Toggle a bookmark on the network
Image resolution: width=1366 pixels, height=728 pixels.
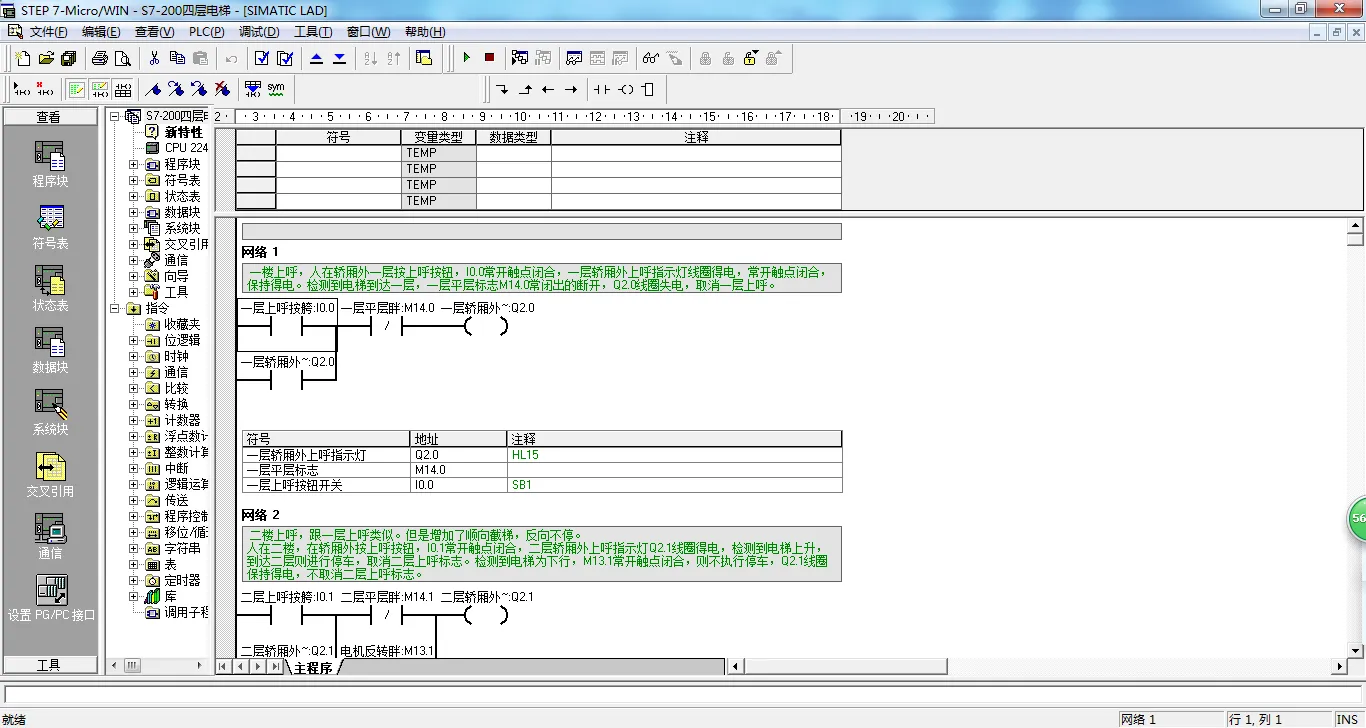pyautogui.click(x=153, y=89)
